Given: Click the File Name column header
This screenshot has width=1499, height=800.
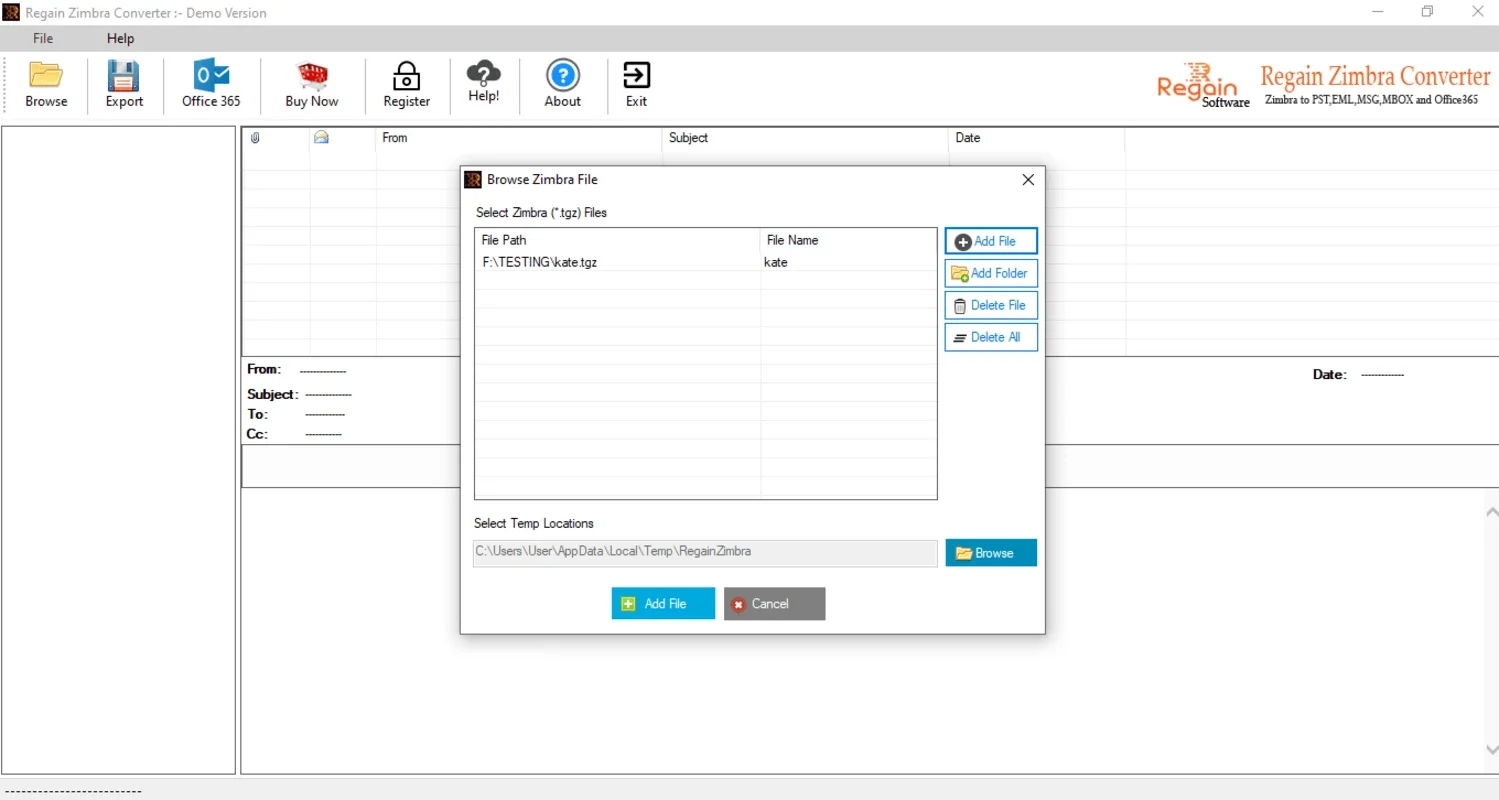Looking at the screenshot, I should click(848, 240).
